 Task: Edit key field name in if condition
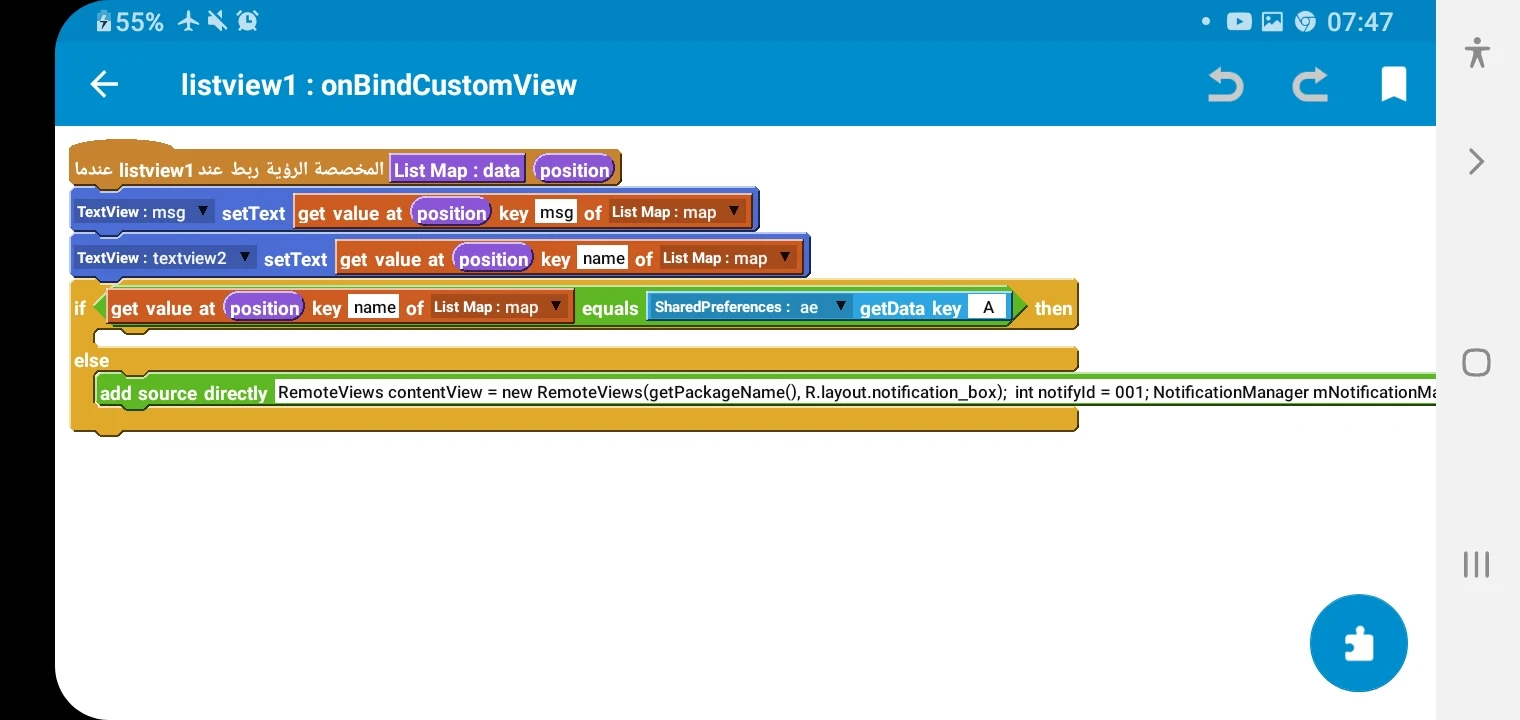click(375, 307)
